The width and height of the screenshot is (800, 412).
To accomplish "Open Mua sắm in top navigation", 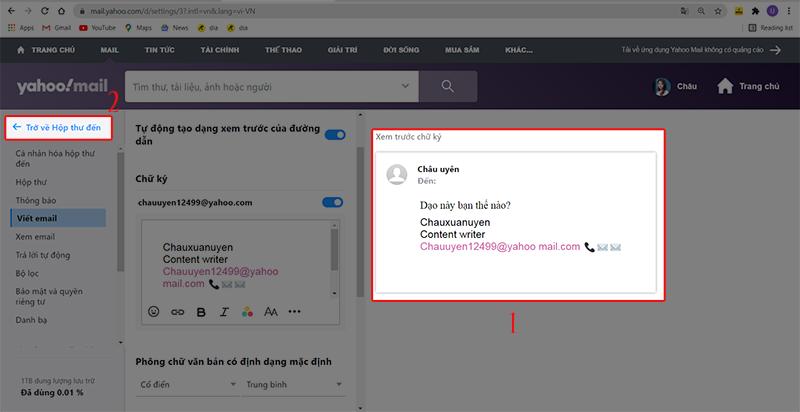I will pos(462,50).
